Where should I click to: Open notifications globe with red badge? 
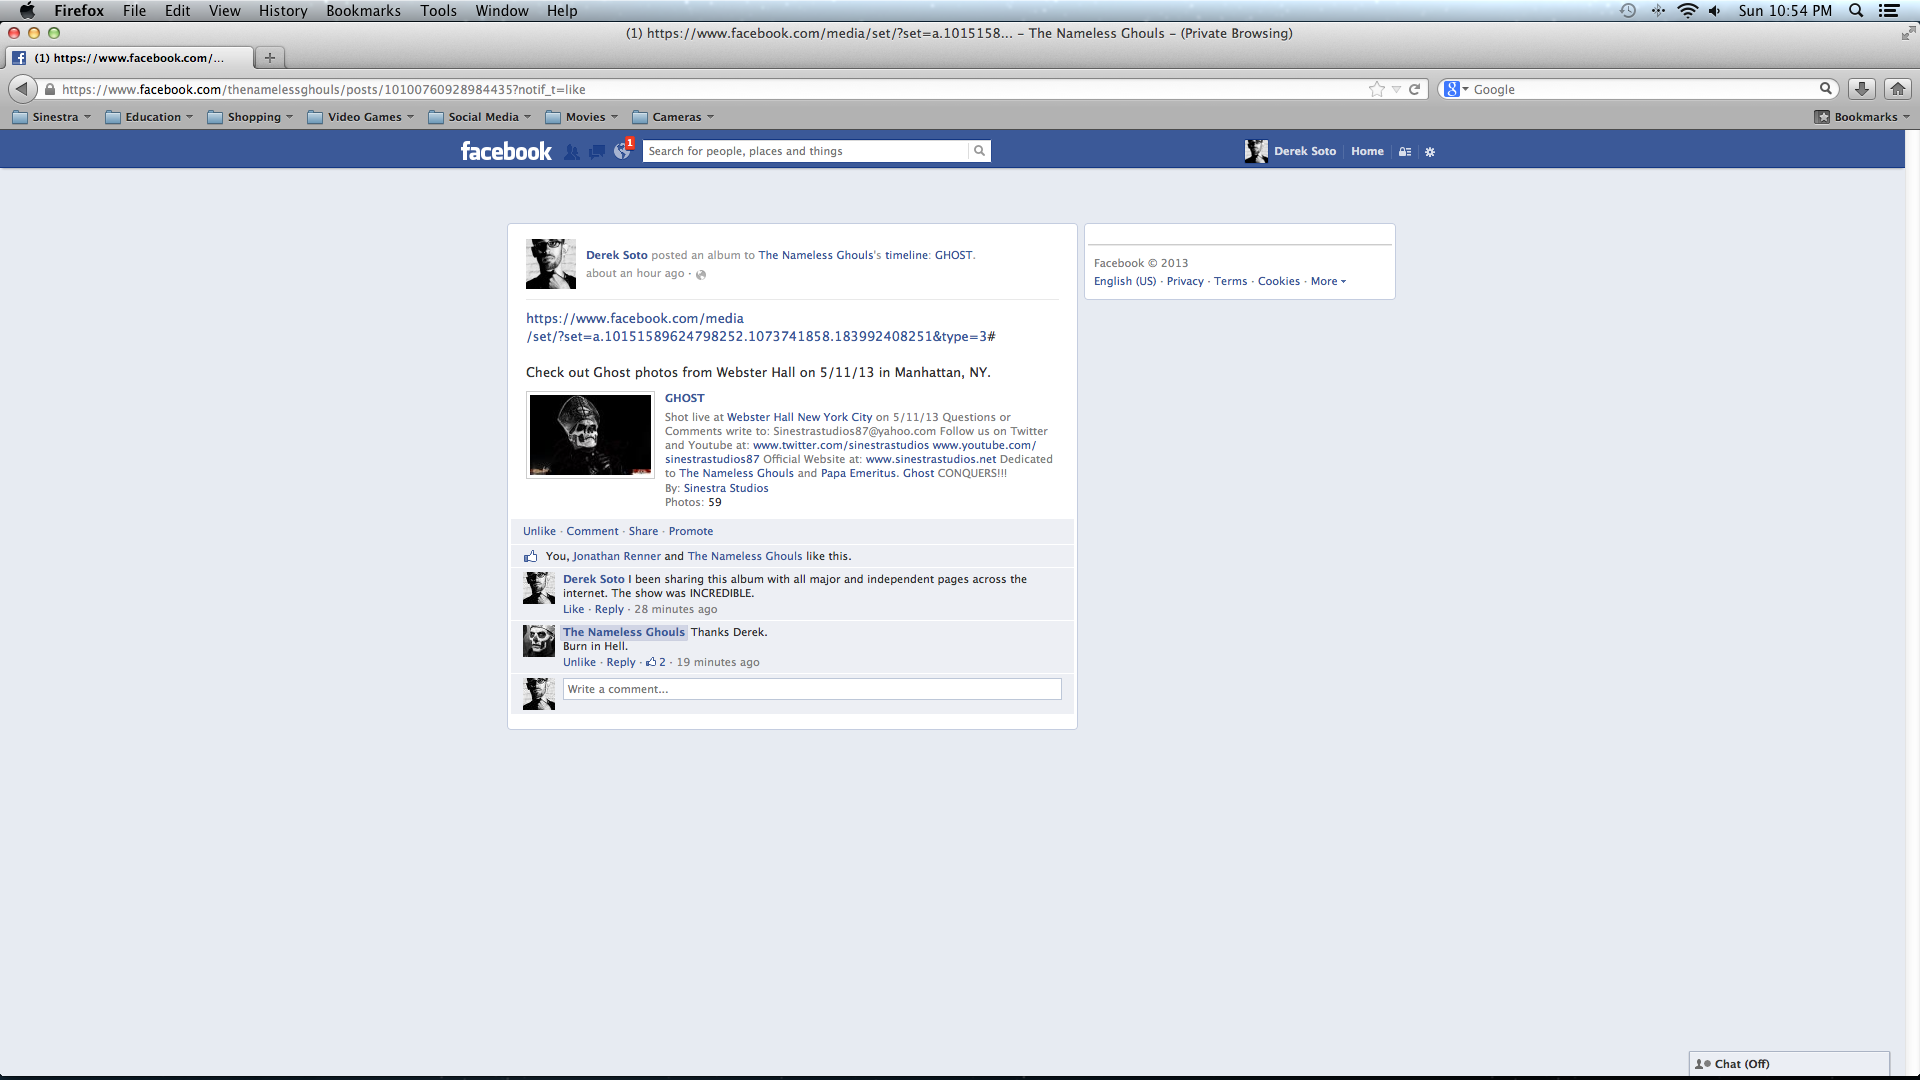[622, 151]
